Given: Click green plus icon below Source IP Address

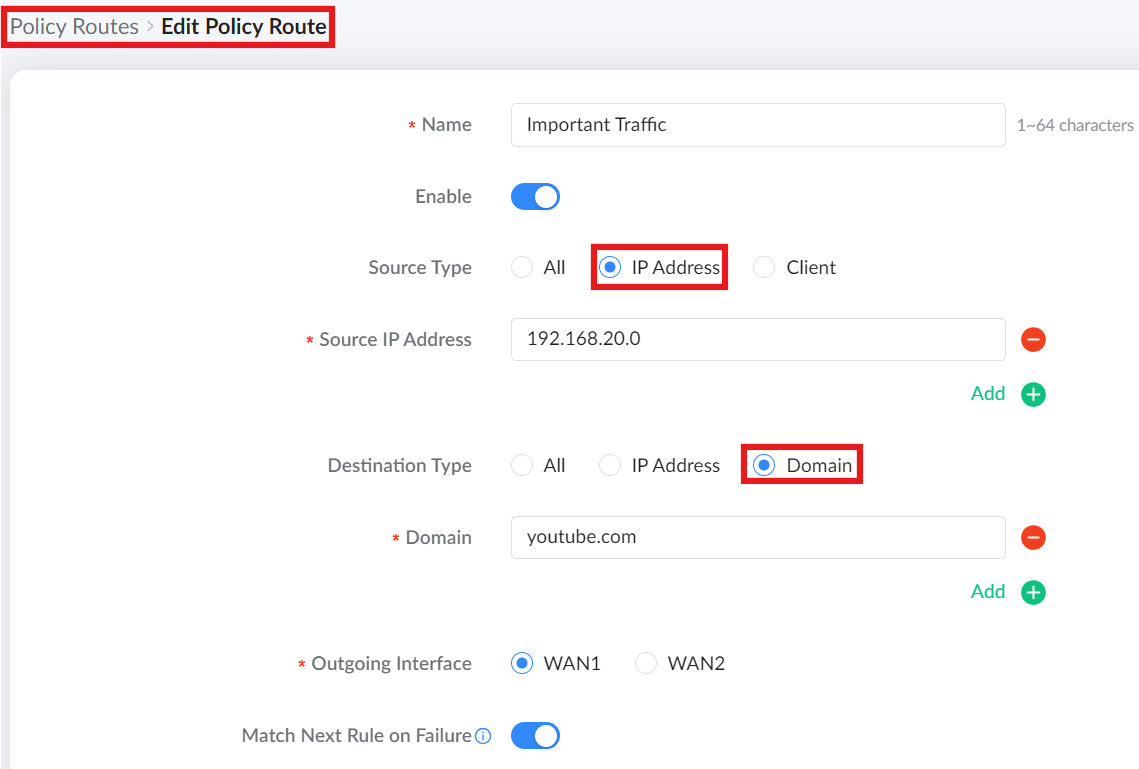Looking at the screenshot, I should (x=1033, y=394).
